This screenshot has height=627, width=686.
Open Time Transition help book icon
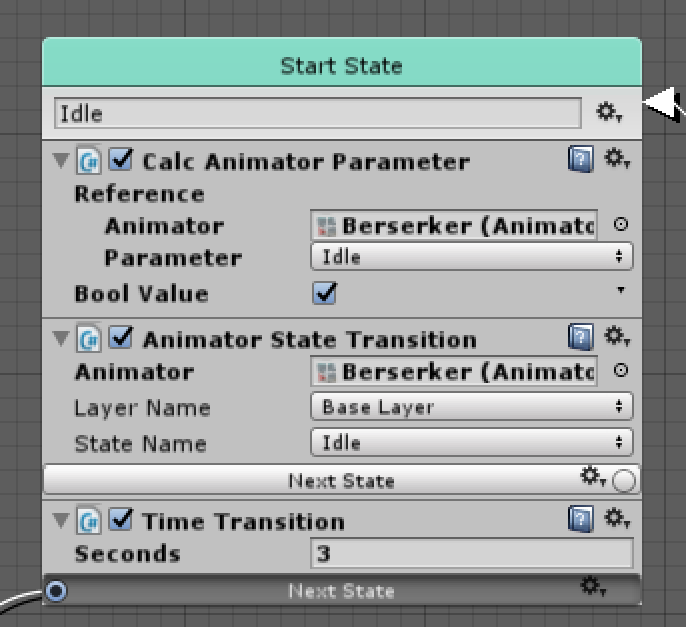pos(581,520)
